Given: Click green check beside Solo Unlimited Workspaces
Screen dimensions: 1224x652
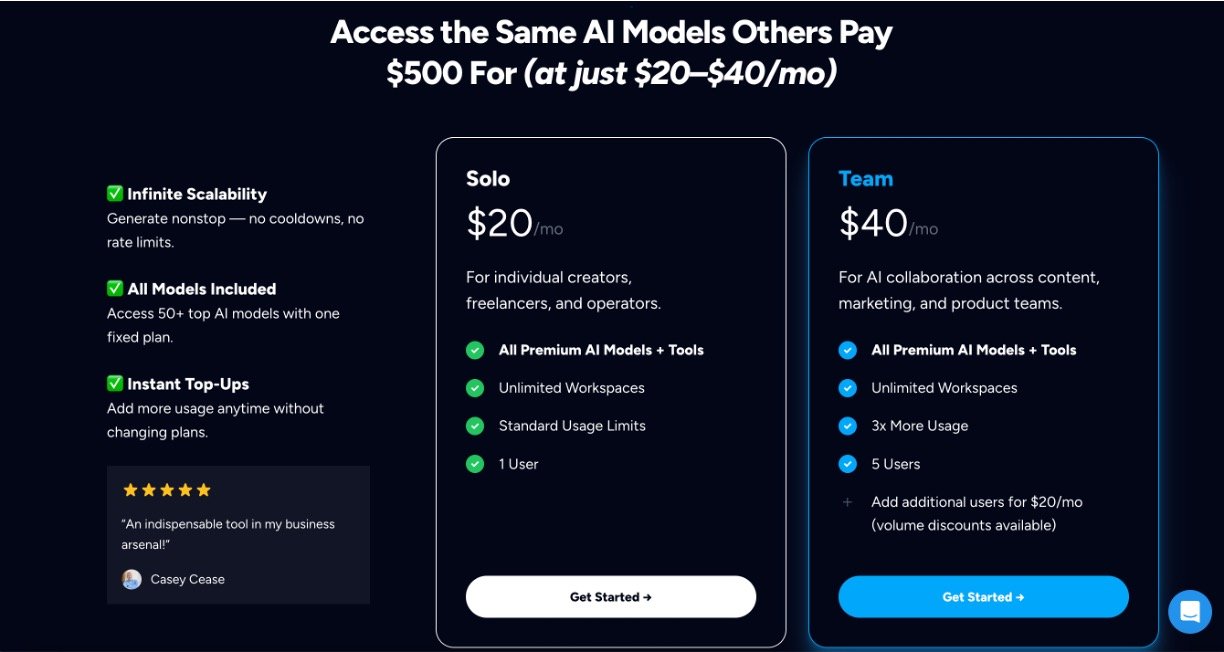Looking at the screenshot, I should tap(475, 388).
